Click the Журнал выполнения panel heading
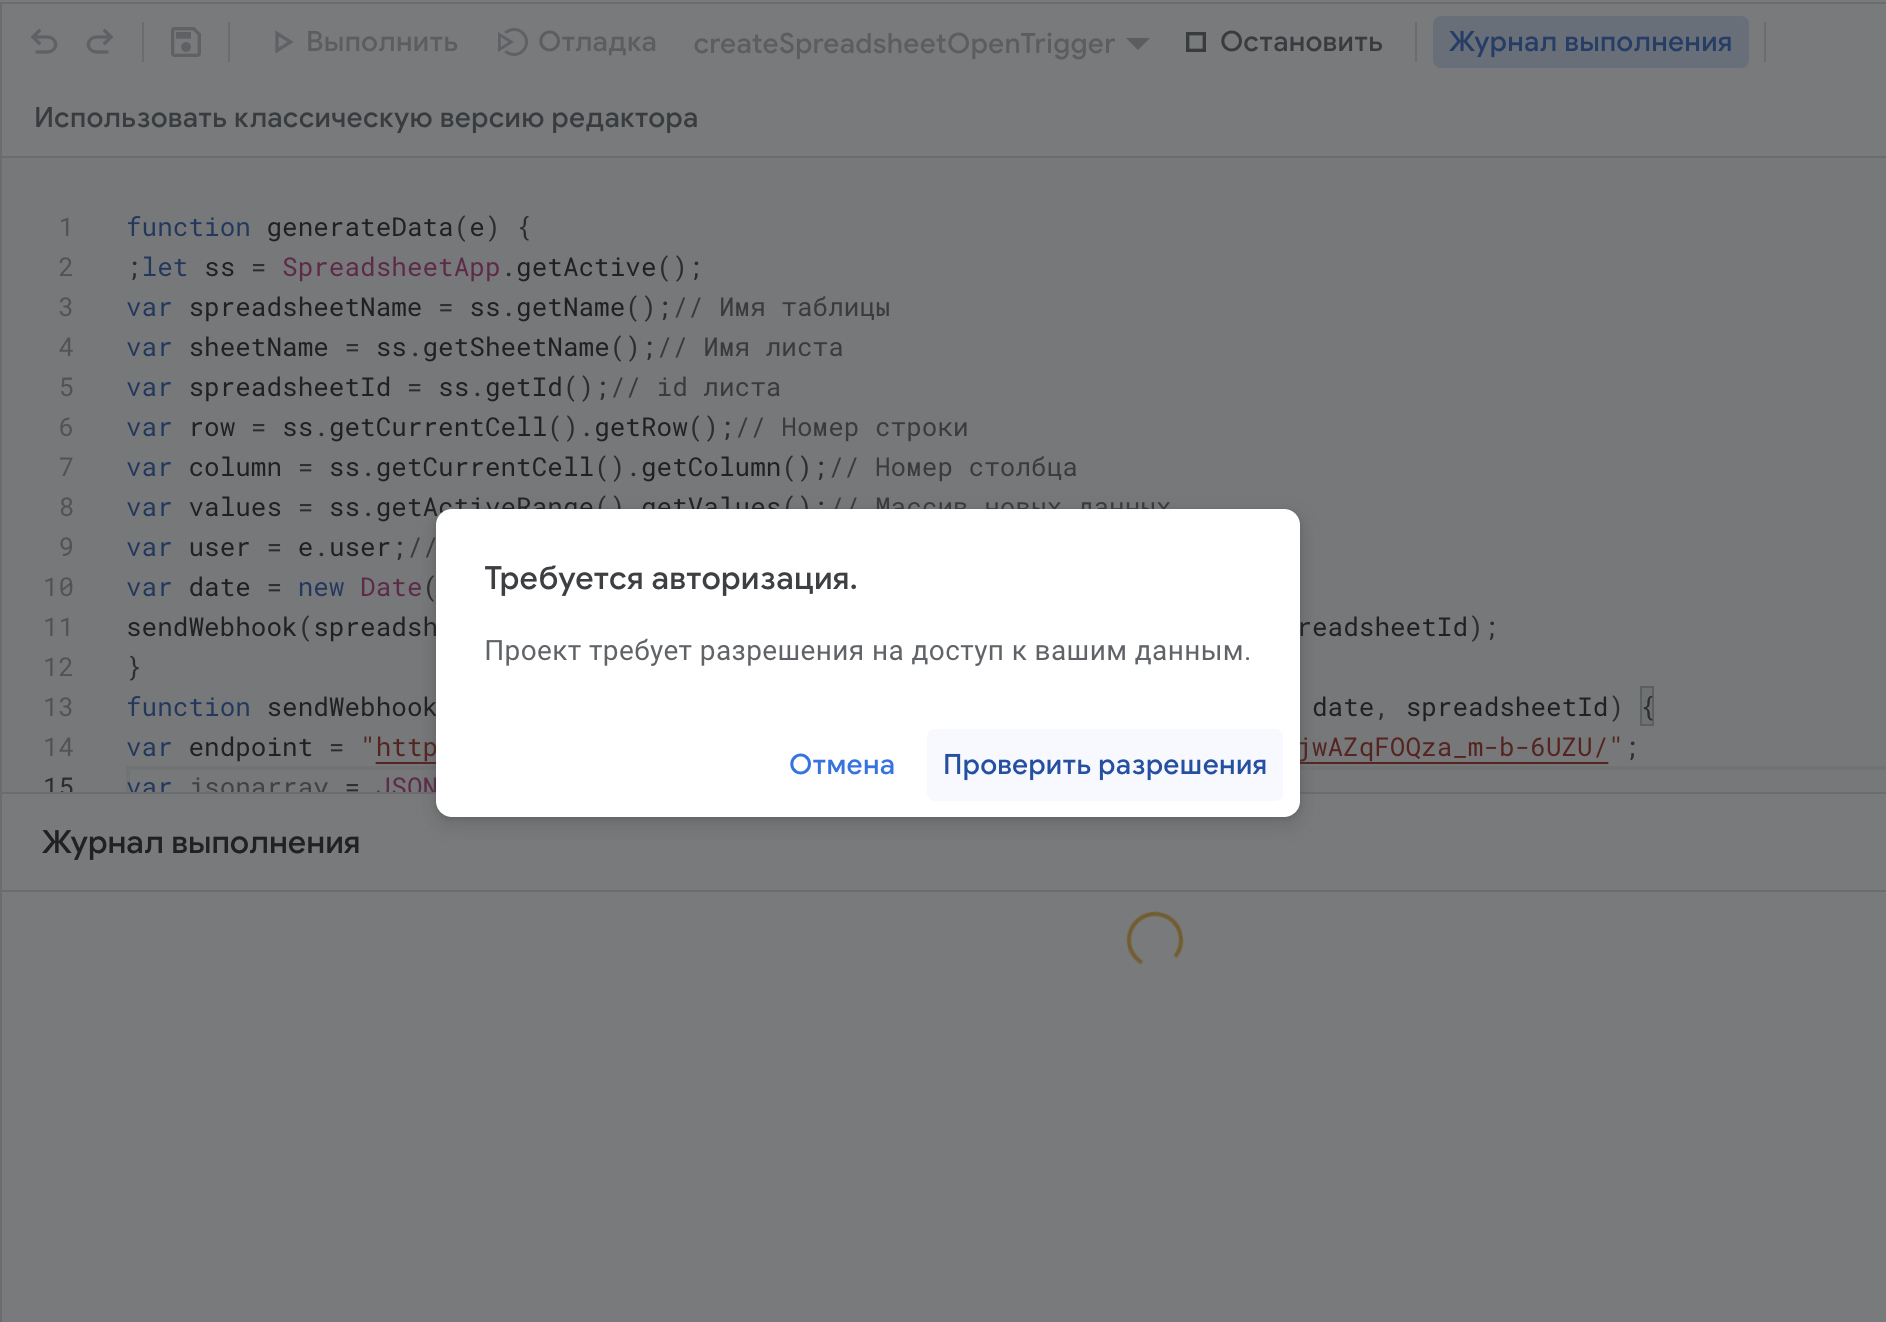This screenshot has height=1322, width=1886. pos(201,843)
